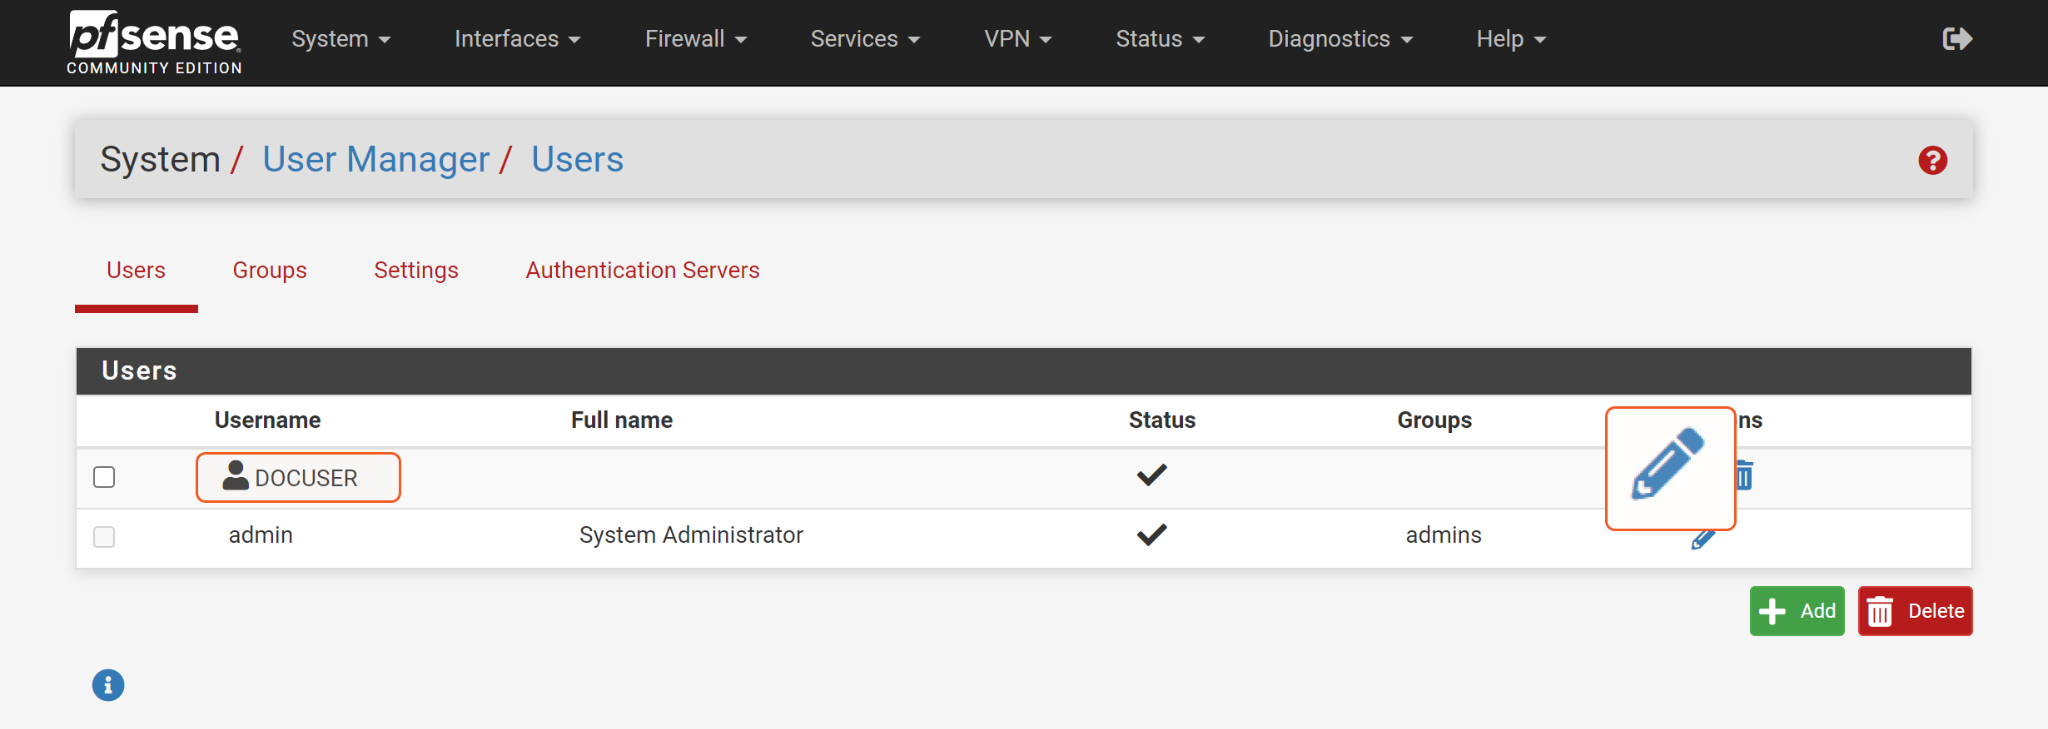The height and width of the screenshot is (729, 2048).
Task: Click the edit pencil for the admin user
Action: tap(1702, 540)
